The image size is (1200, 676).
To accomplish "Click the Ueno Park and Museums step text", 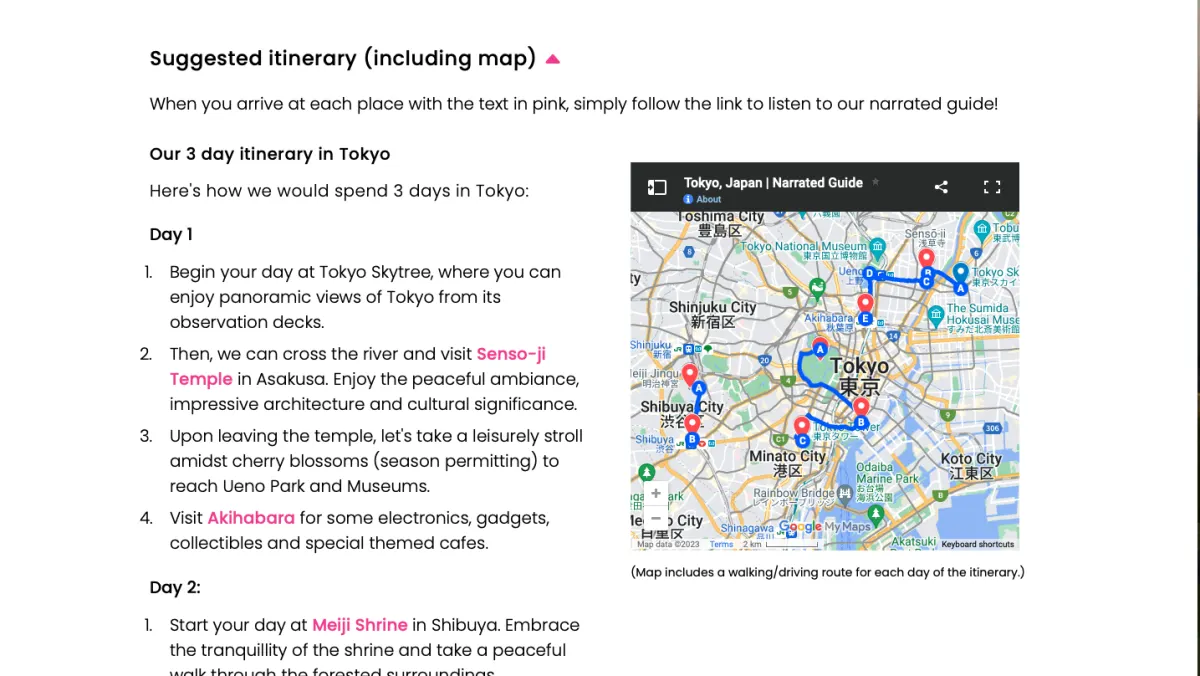I will (376, 461).
